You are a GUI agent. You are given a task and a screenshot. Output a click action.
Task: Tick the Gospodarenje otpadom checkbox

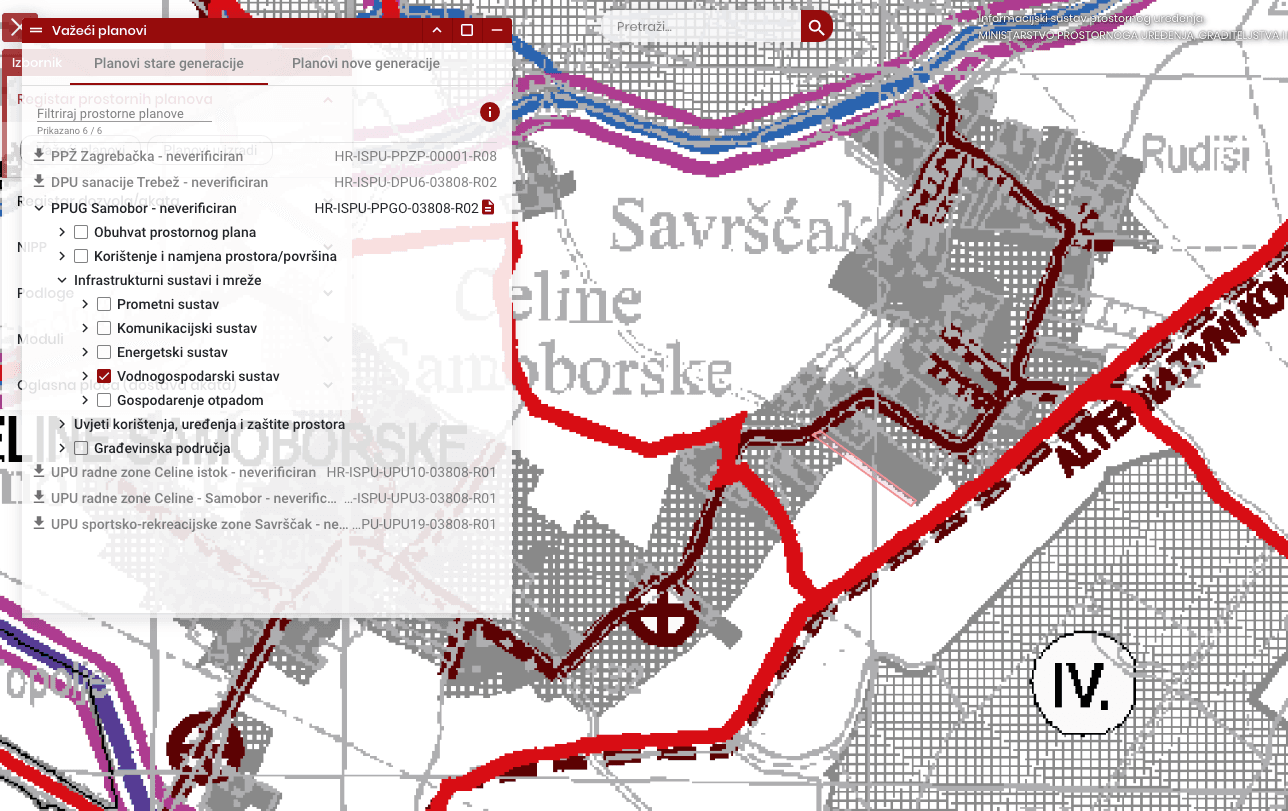point(104,400)
